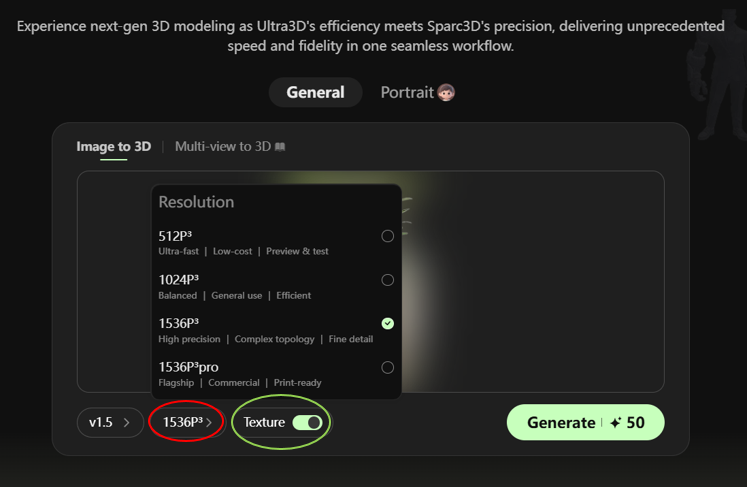
Task: Click the sparkle credits icon on Generate
Action: (x=616, y=423)
